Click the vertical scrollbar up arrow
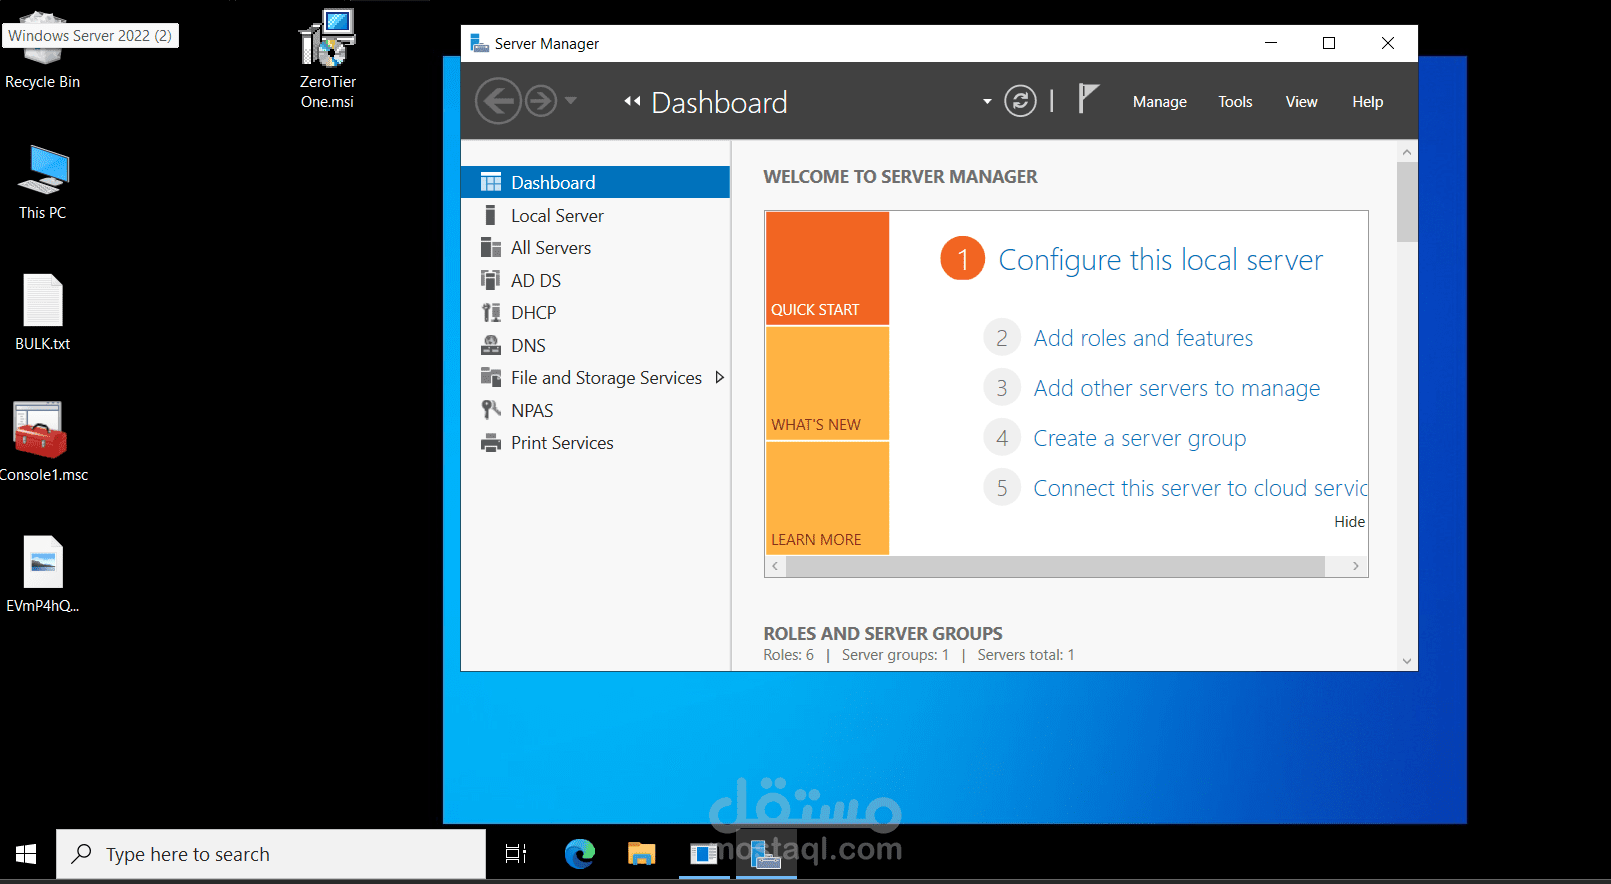Image resolution: width=1611 pixels, height=884 pixels. tap(1407, 152)
